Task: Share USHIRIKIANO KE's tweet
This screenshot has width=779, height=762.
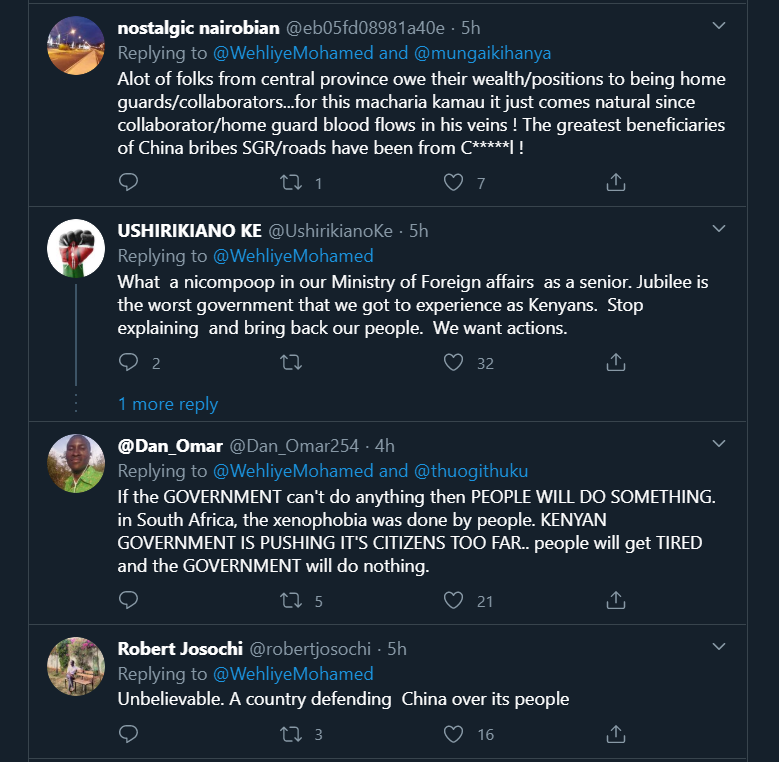Action: coord(617,362)
